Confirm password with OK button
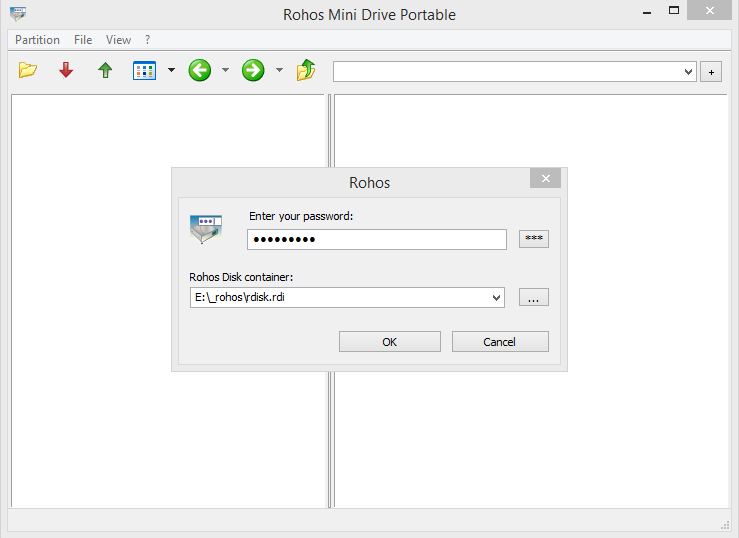Image resolution: width=739 pixels, height=538 pixels. (x=390, y=342)
